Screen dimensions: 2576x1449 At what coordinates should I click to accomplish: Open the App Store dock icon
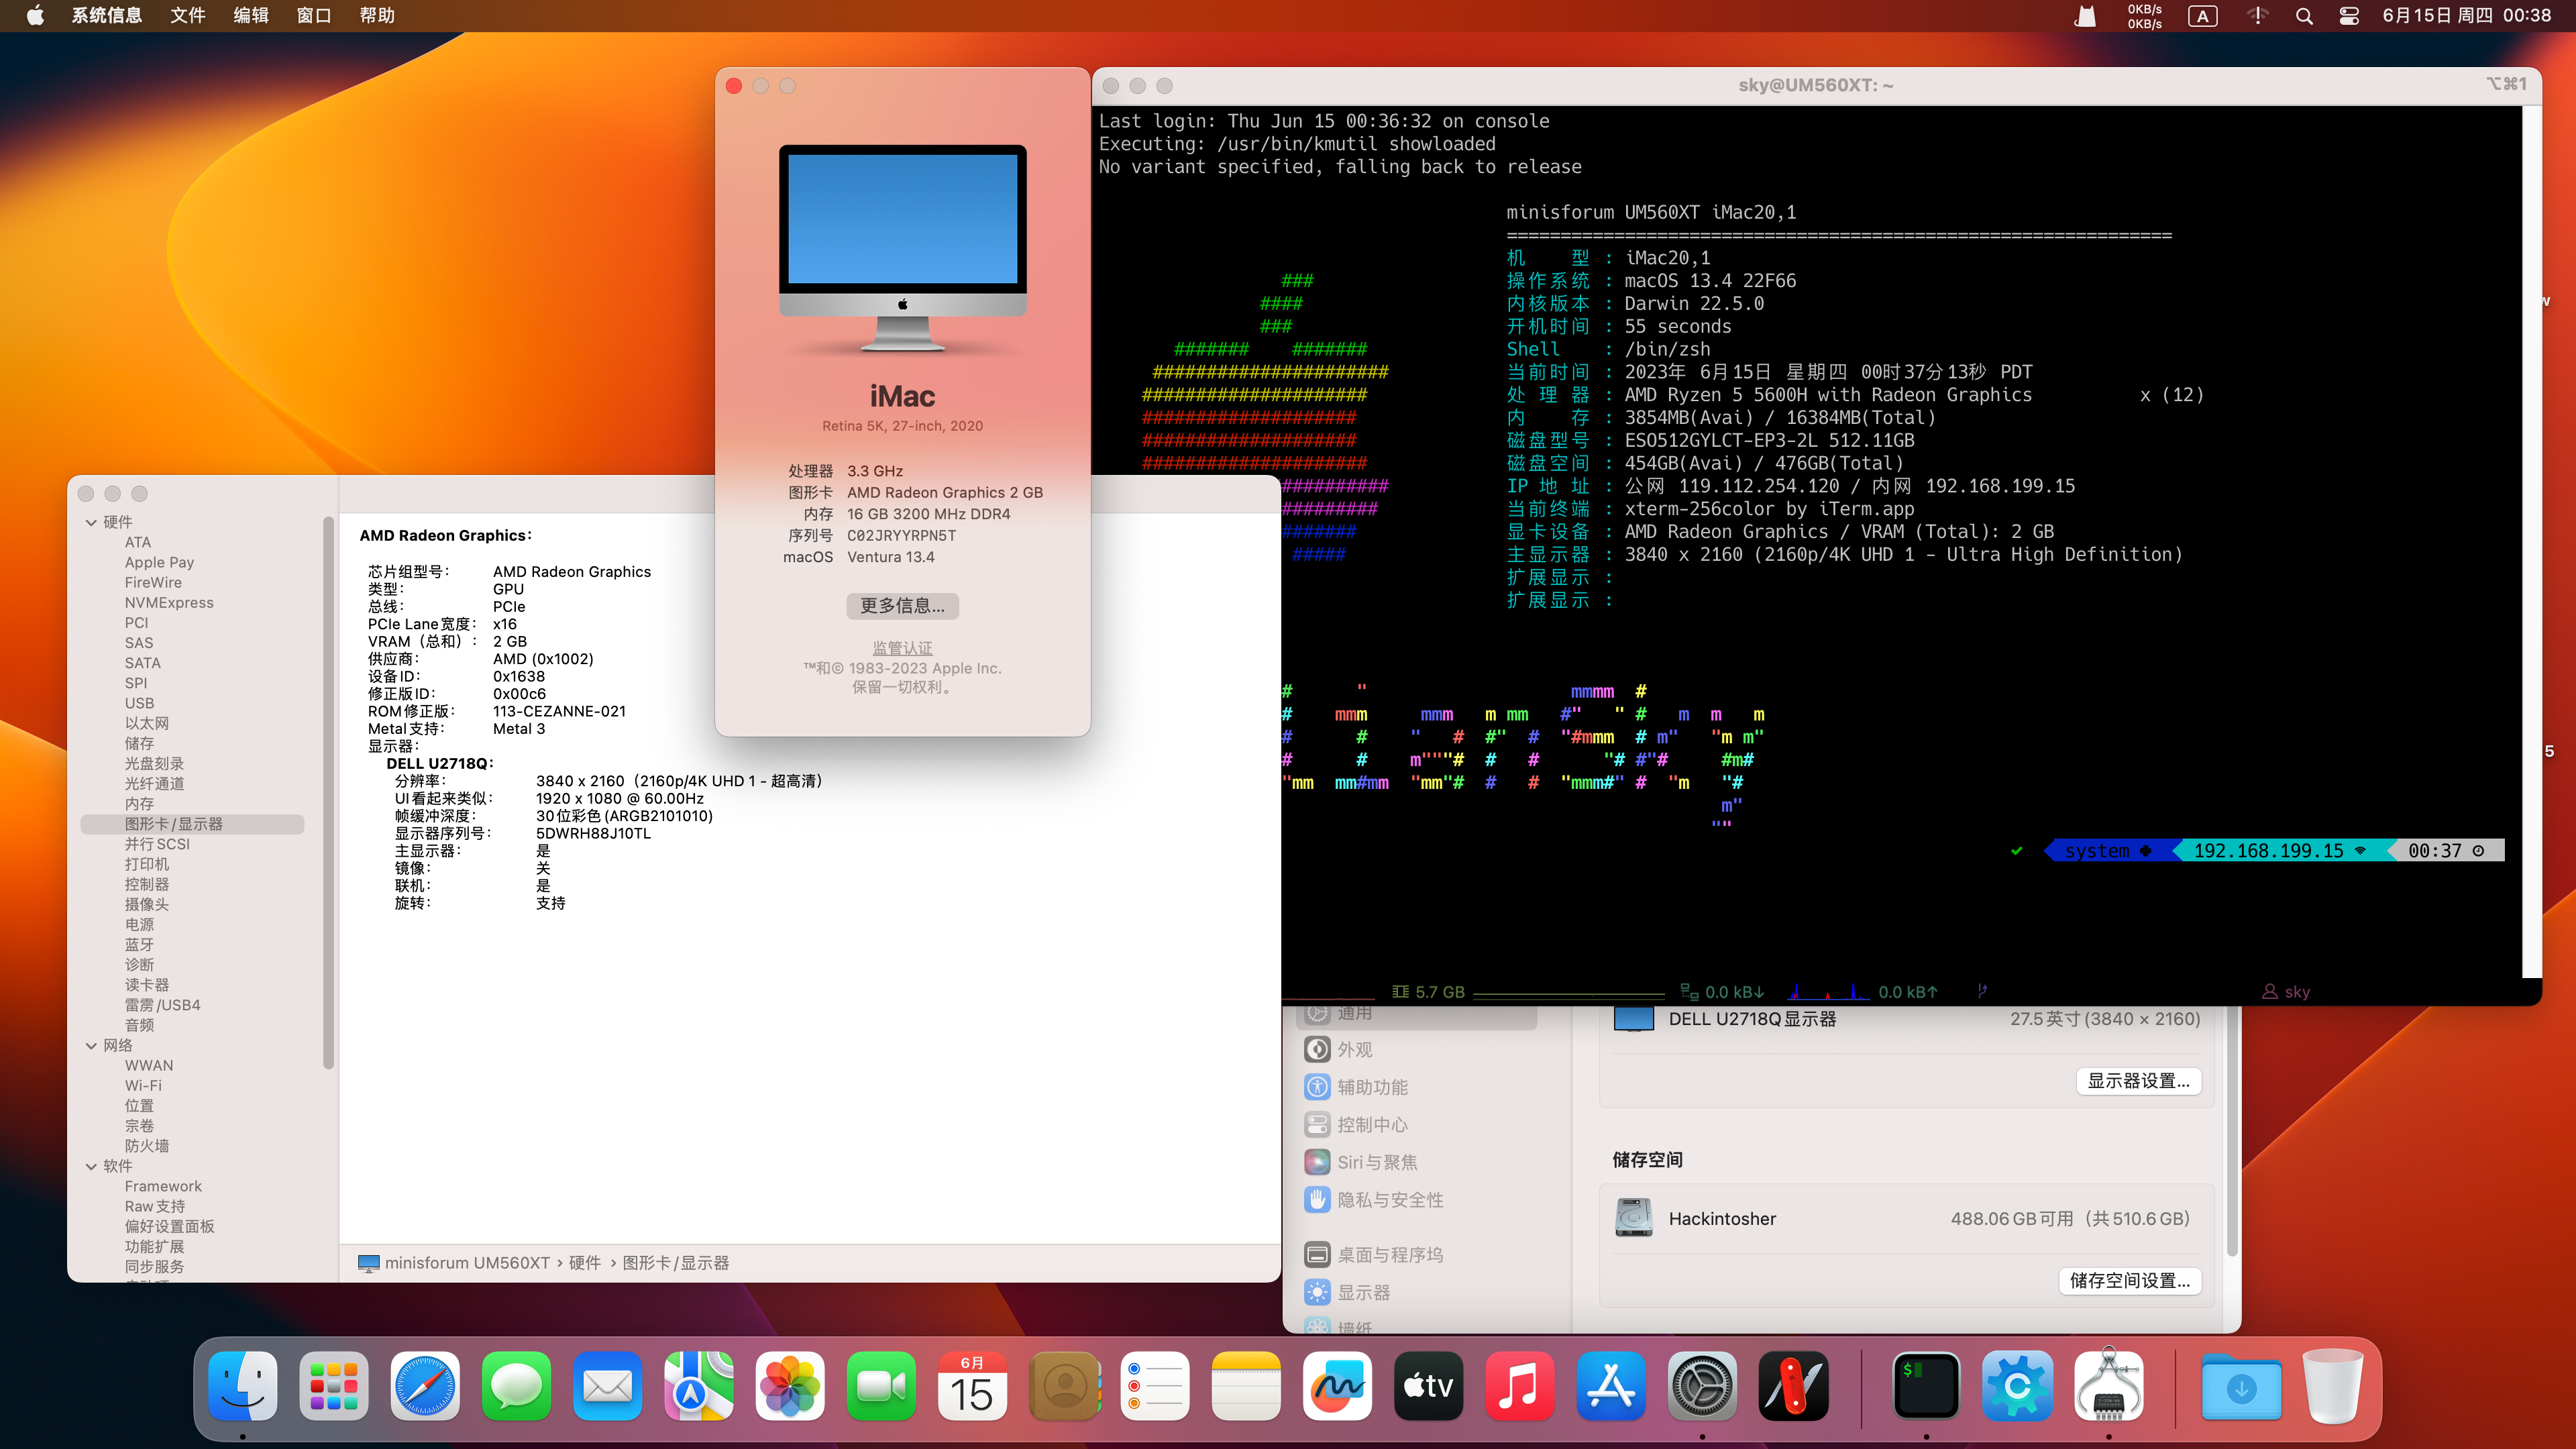[x=1611, y=1386]
